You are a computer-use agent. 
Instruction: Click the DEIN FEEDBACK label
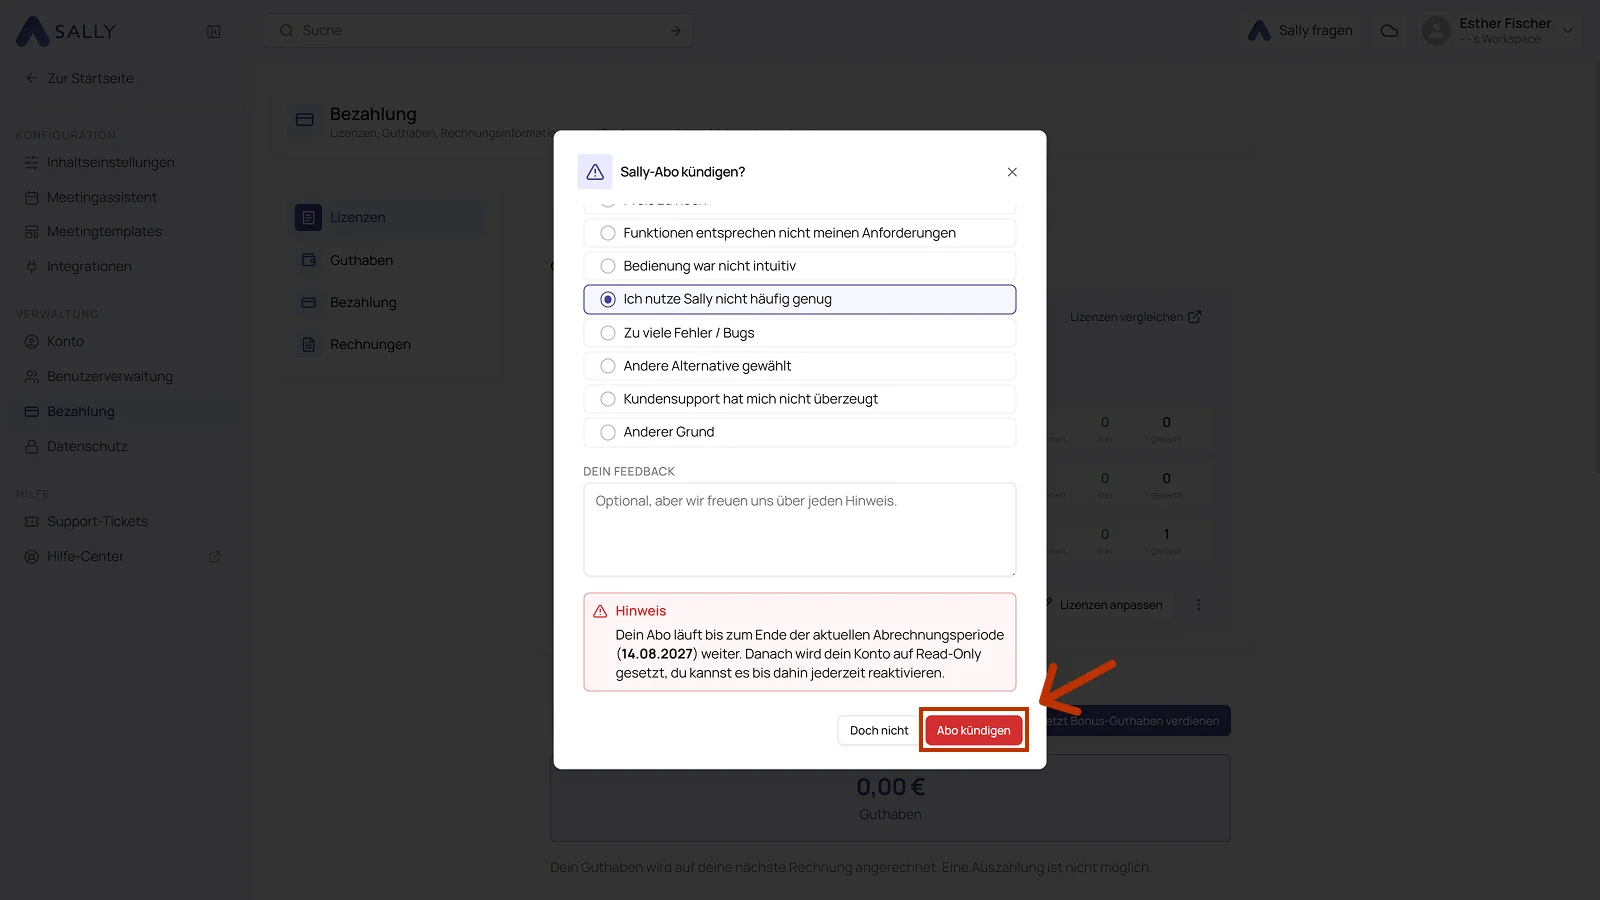point(629,472)
